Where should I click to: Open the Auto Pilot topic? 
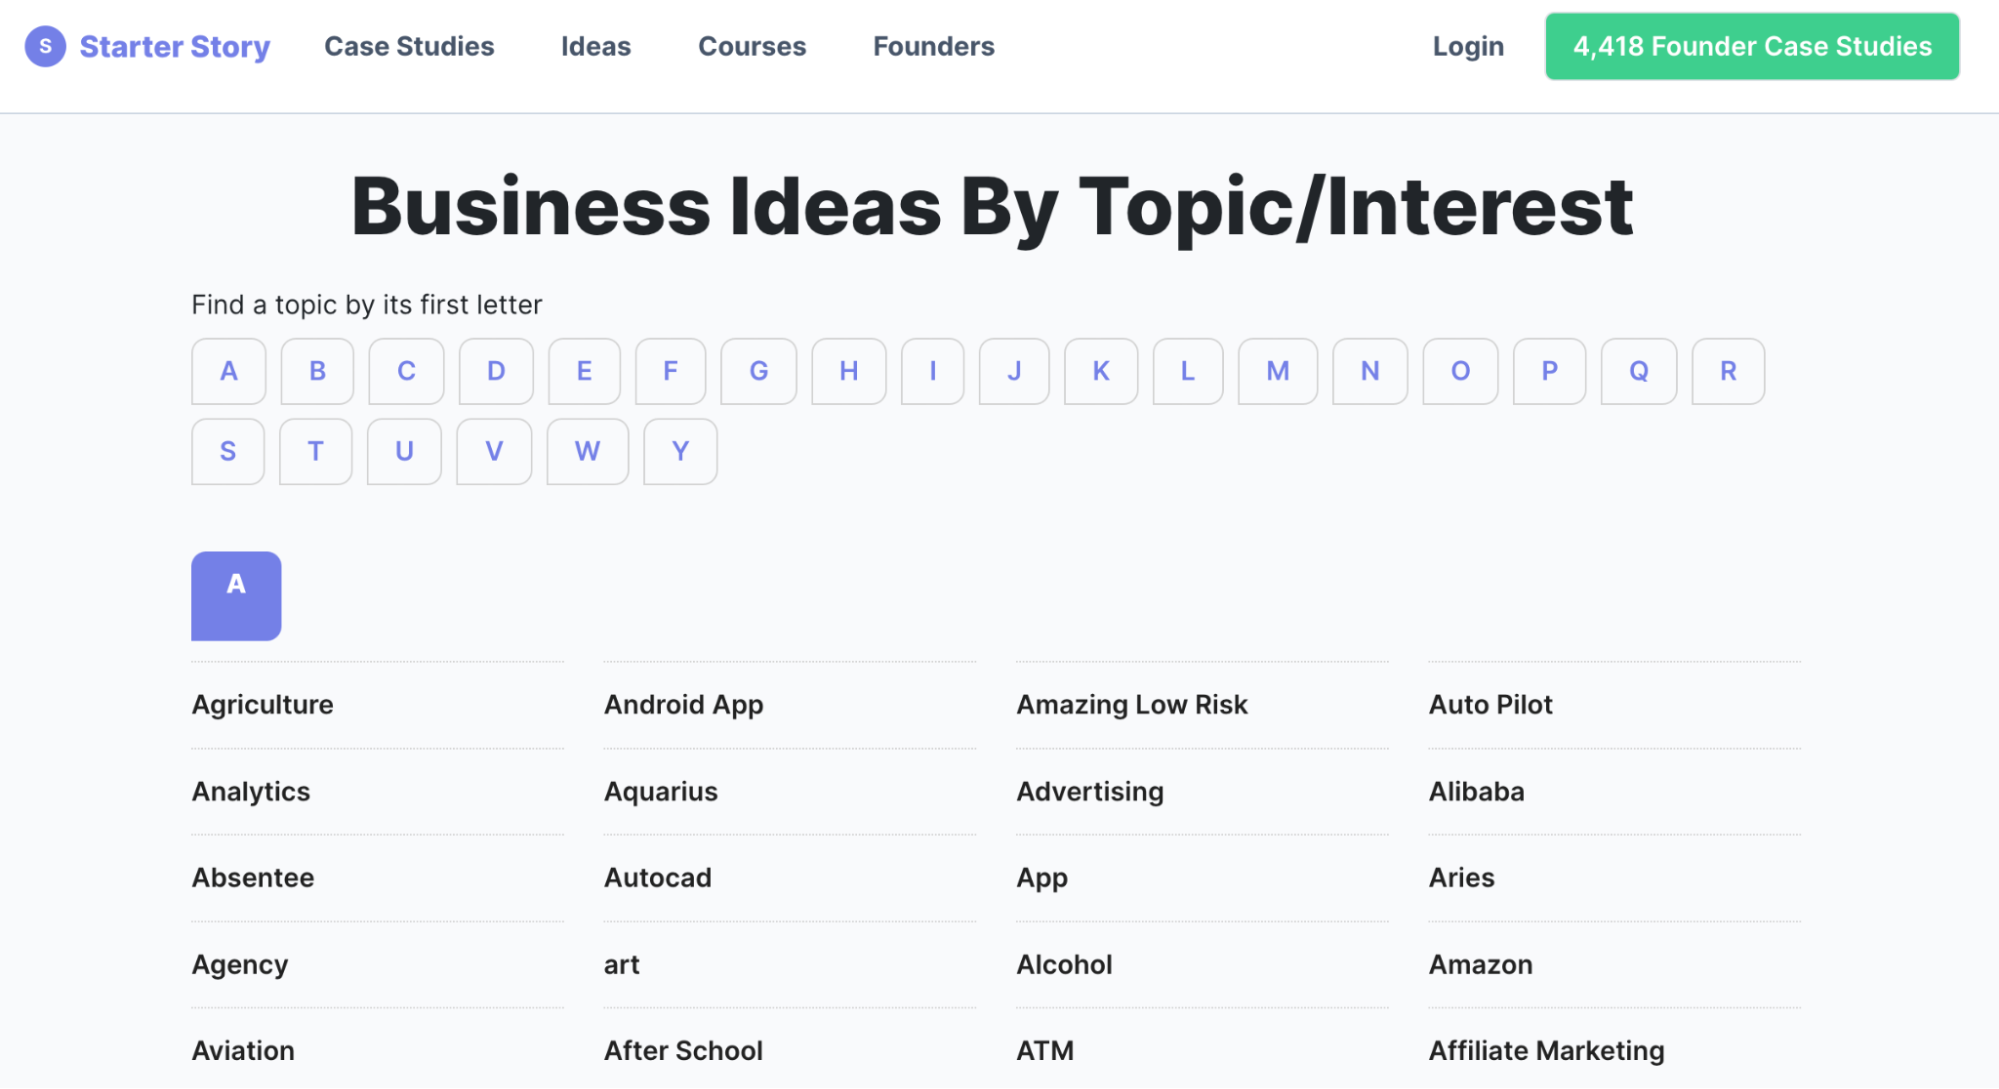point(1491,705)
